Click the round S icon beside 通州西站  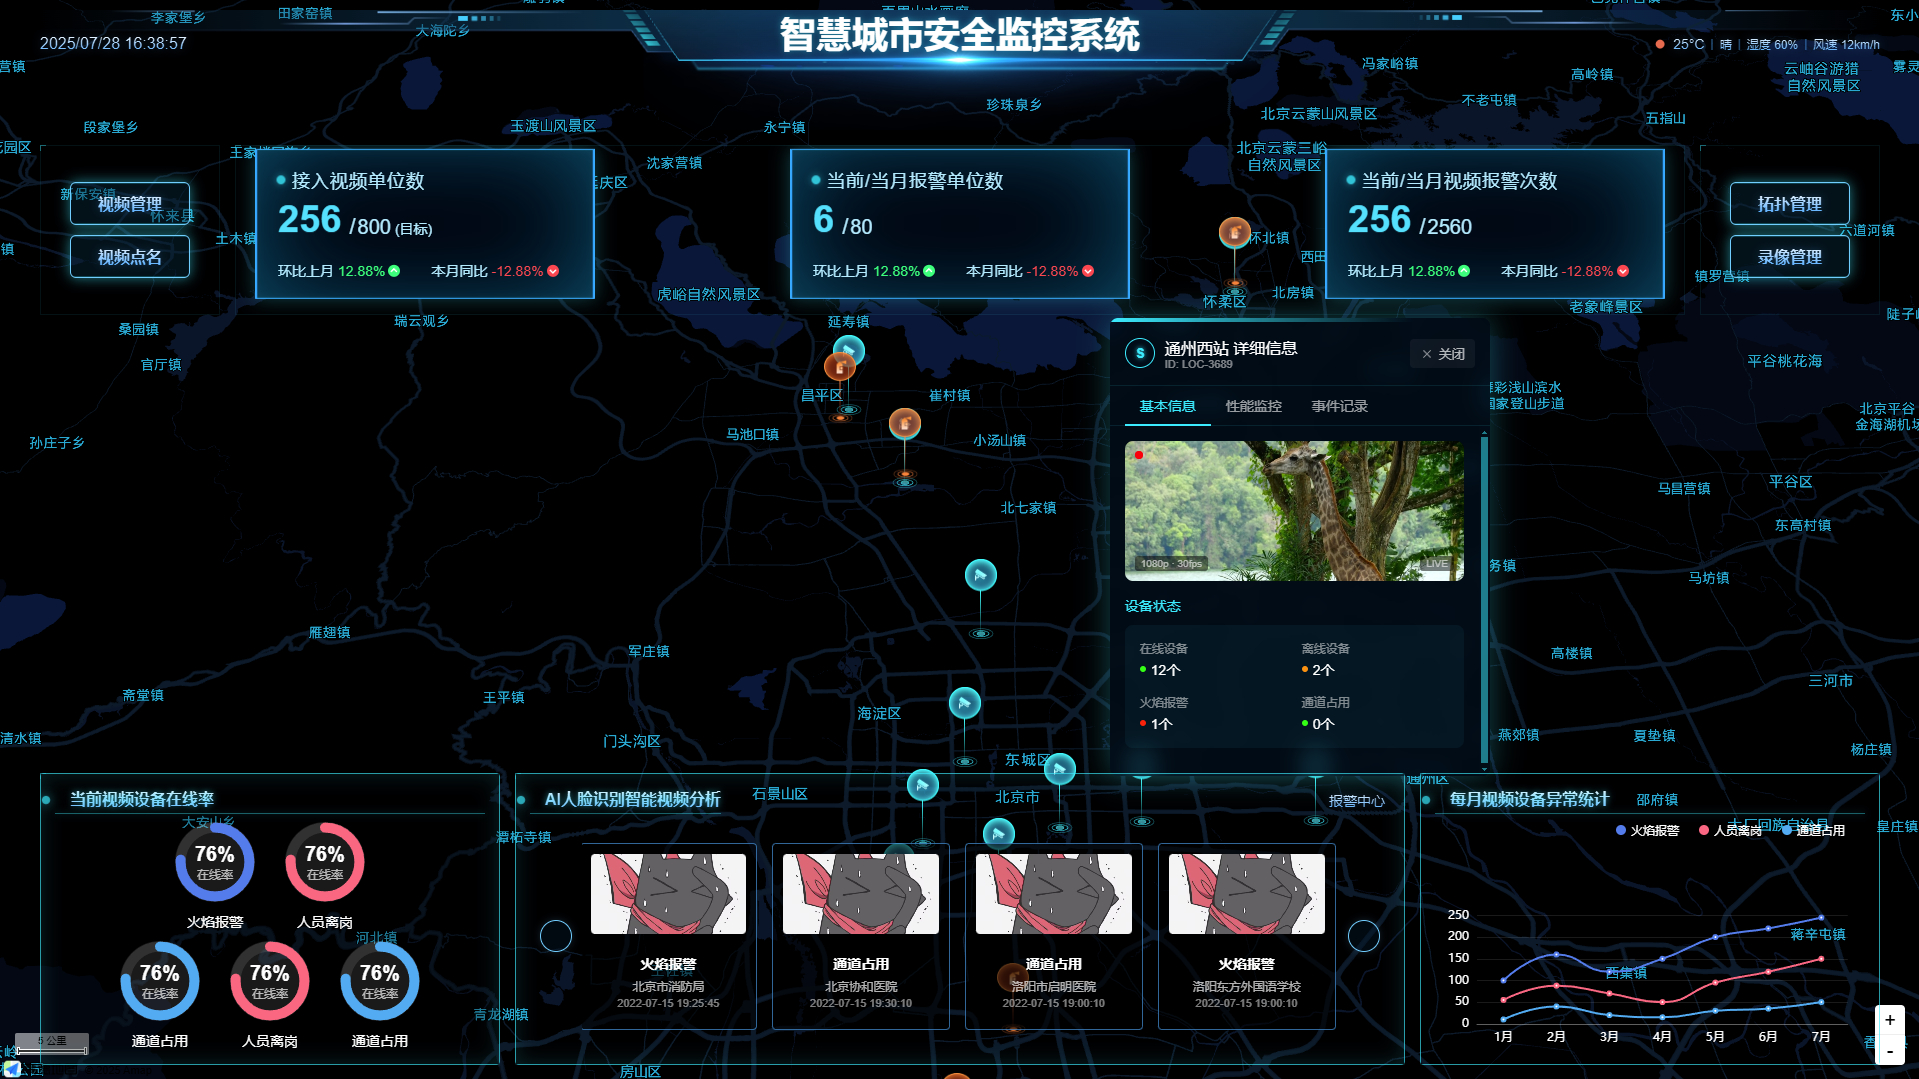(x=1140, y=353)
